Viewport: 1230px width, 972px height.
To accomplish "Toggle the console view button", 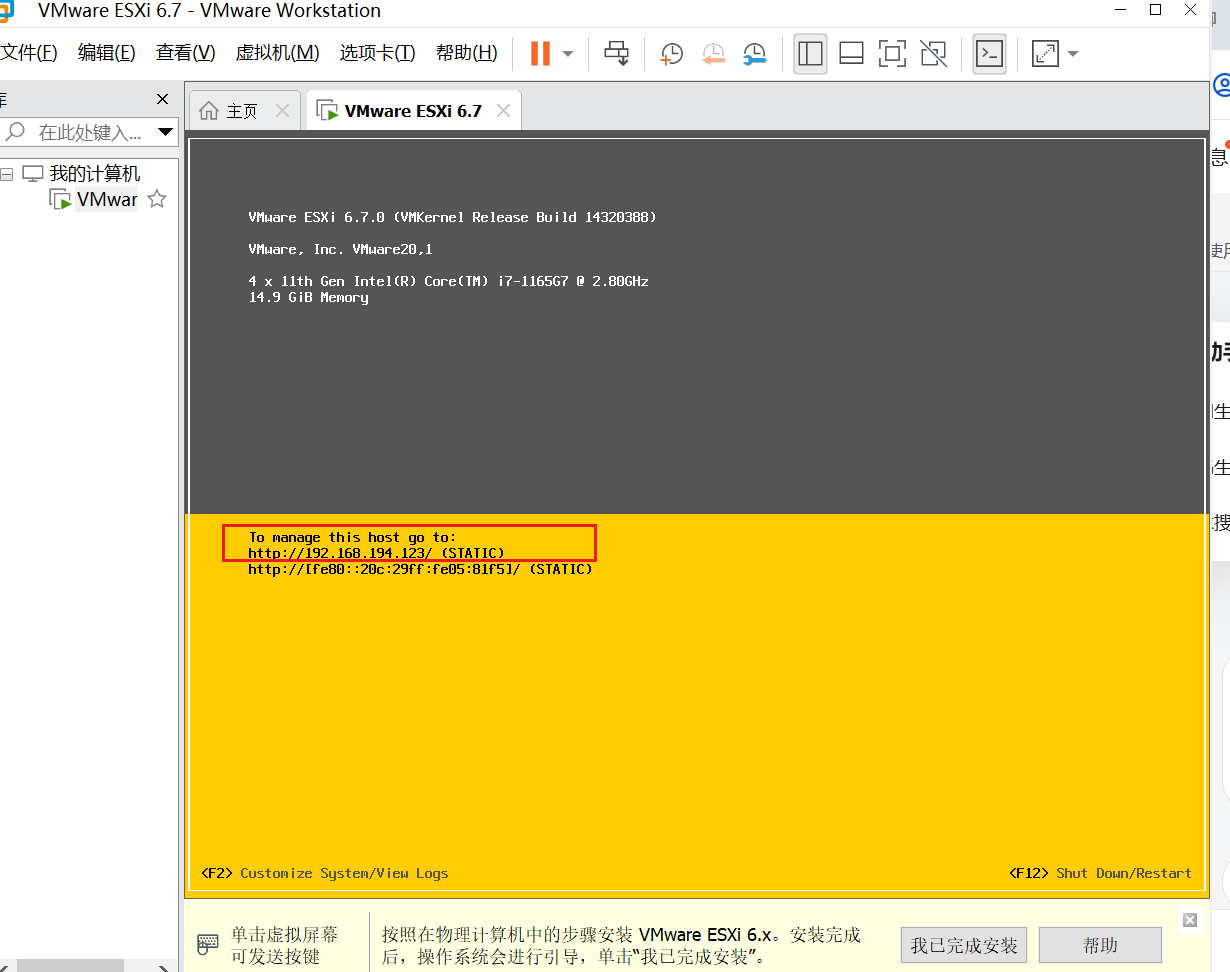I will (x=989, y=53).
